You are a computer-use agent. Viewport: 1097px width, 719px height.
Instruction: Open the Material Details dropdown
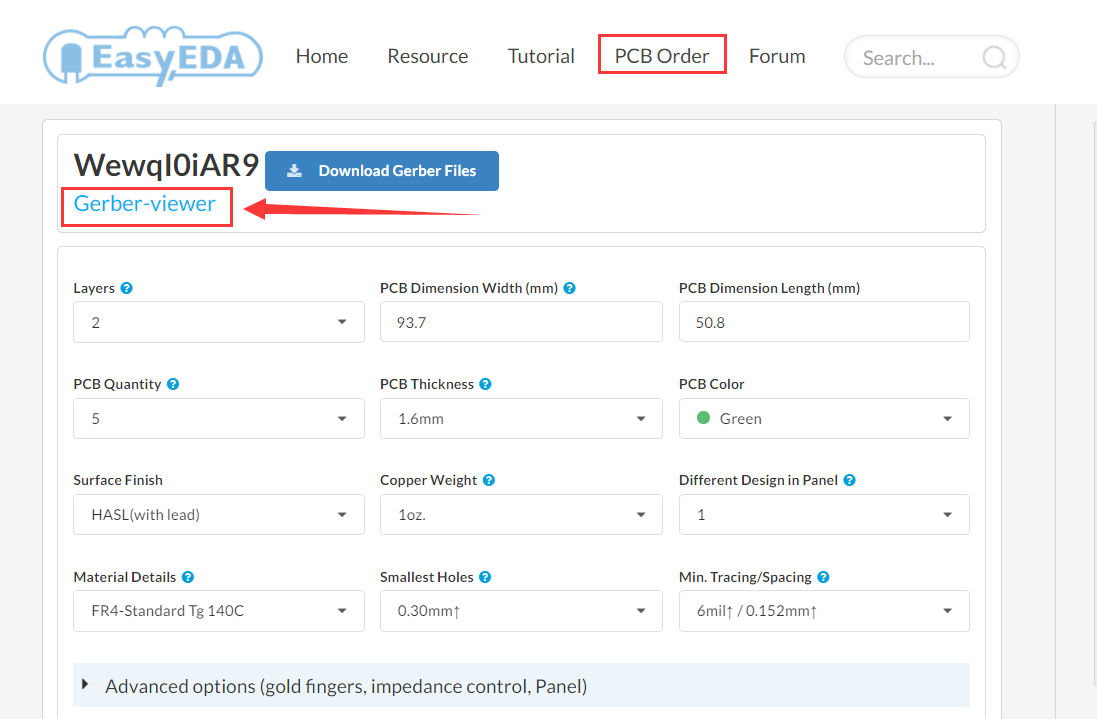click(x=218, y=610)
